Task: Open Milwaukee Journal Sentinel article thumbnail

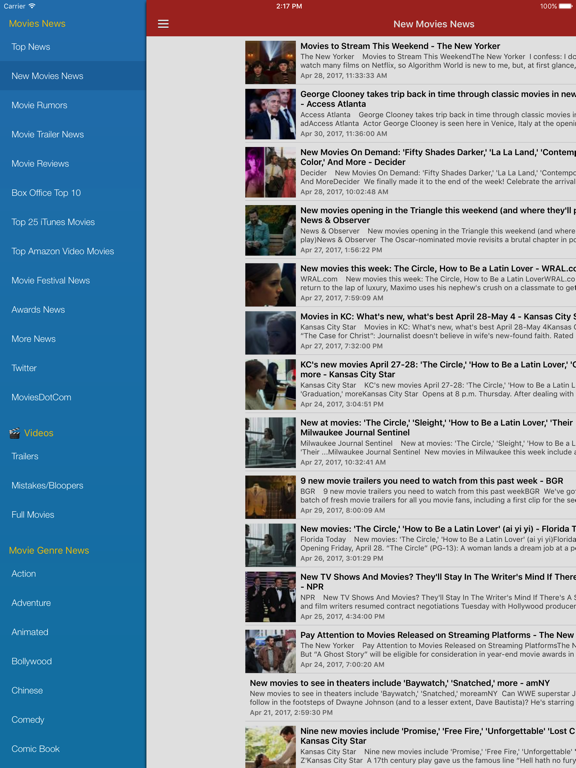Action: [270, 443]
